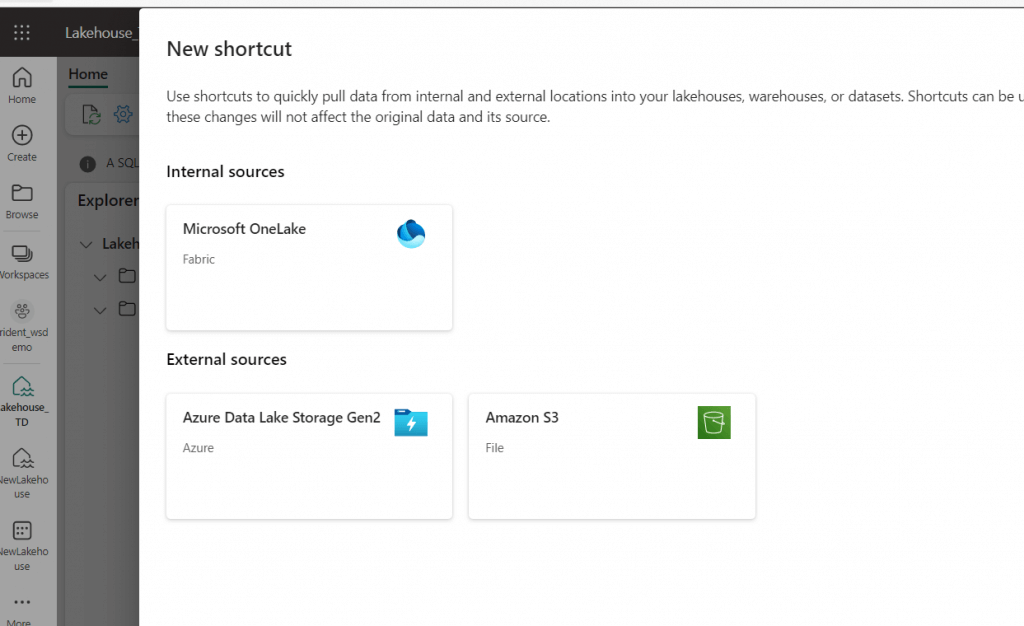
Task: Click the Lakehouse title in header
Action: point(101,33)
